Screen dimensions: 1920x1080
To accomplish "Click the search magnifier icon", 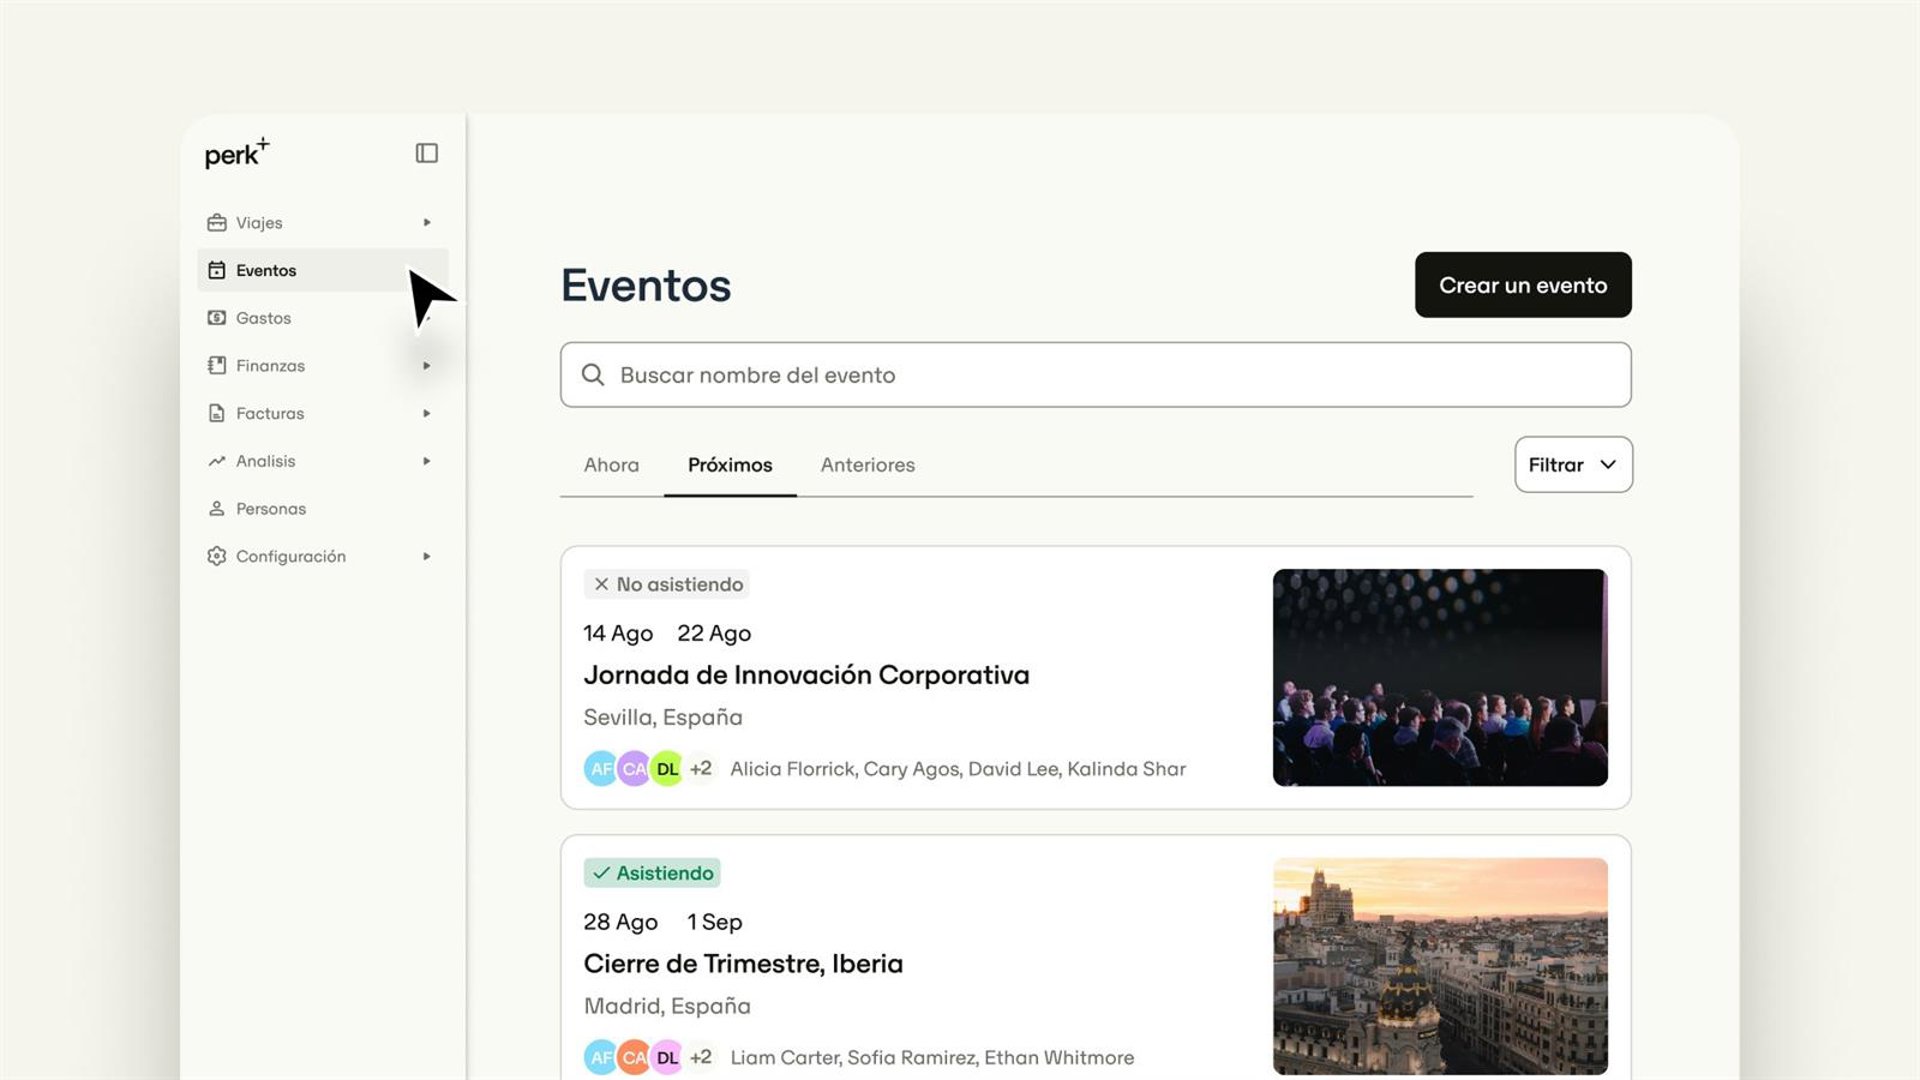I will tap(593, 375).
